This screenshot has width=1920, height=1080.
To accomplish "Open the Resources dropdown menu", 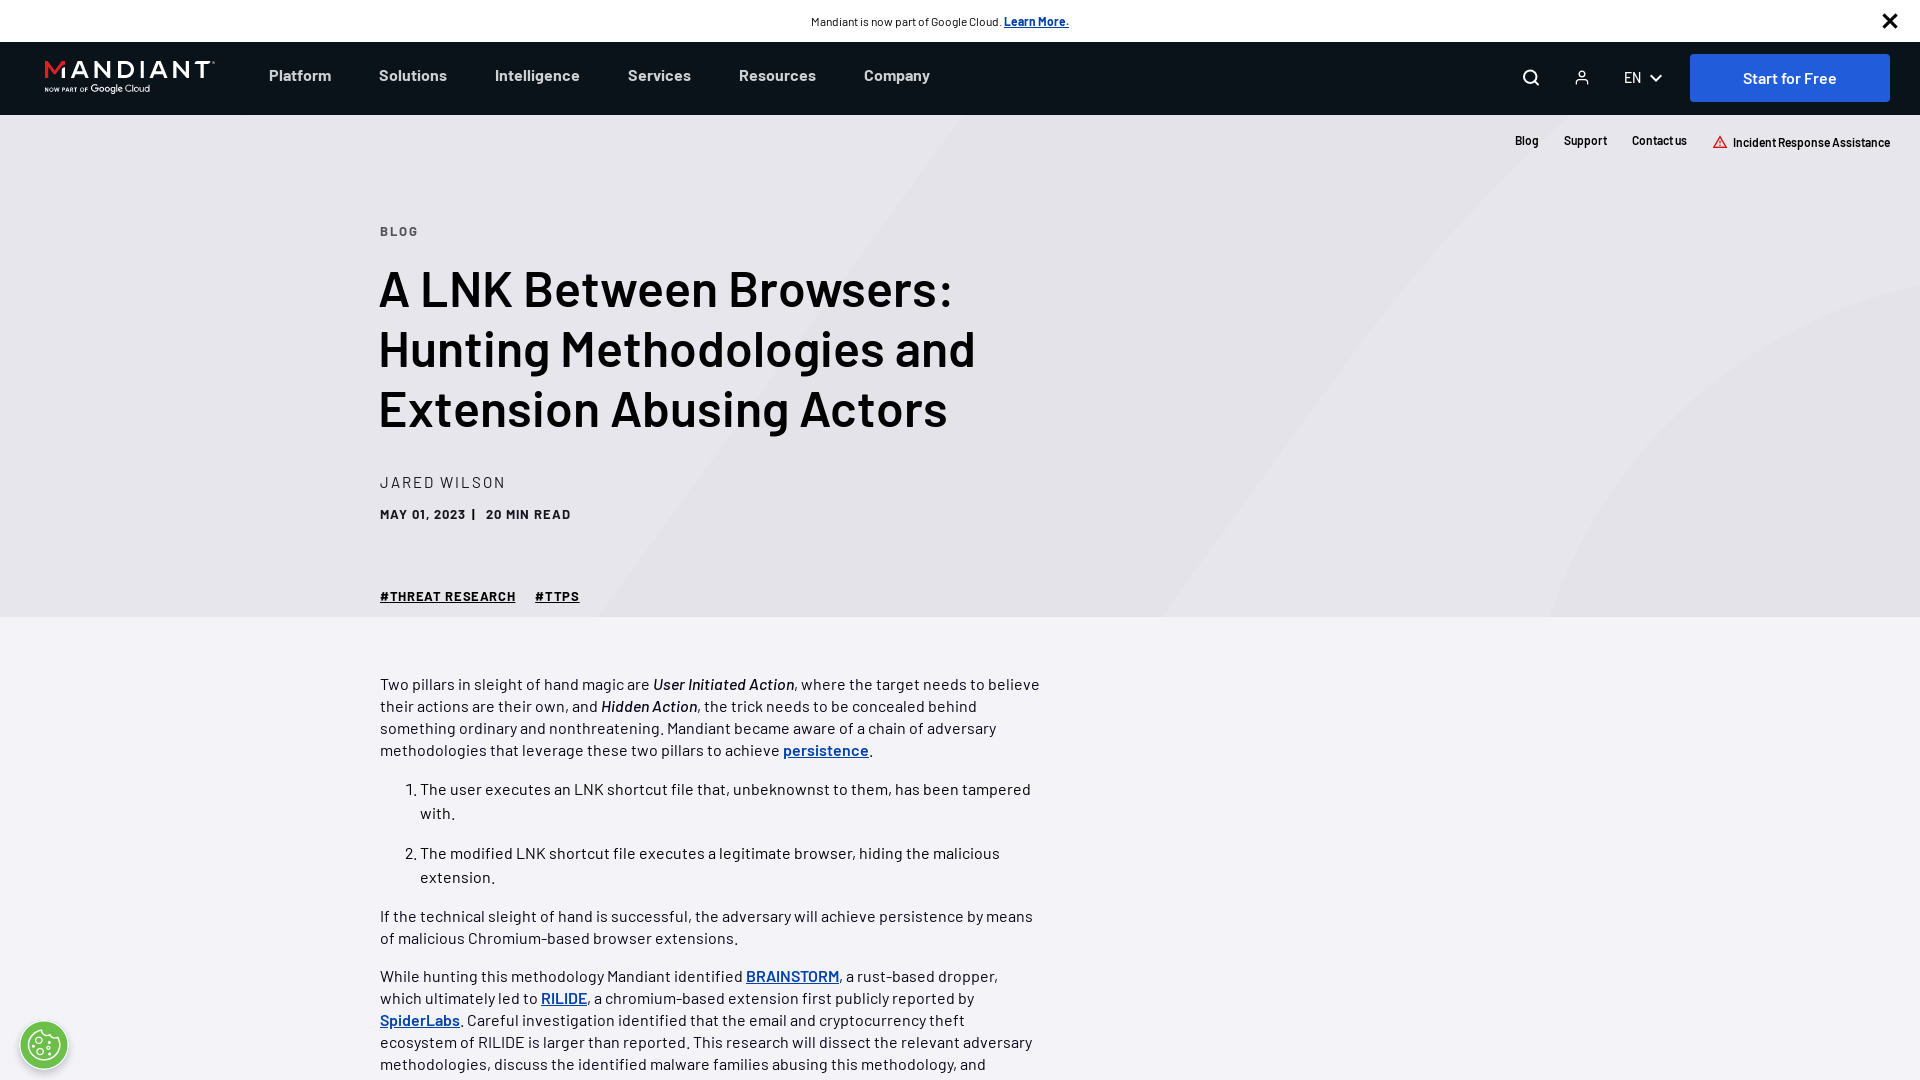I will click(777, 75).
